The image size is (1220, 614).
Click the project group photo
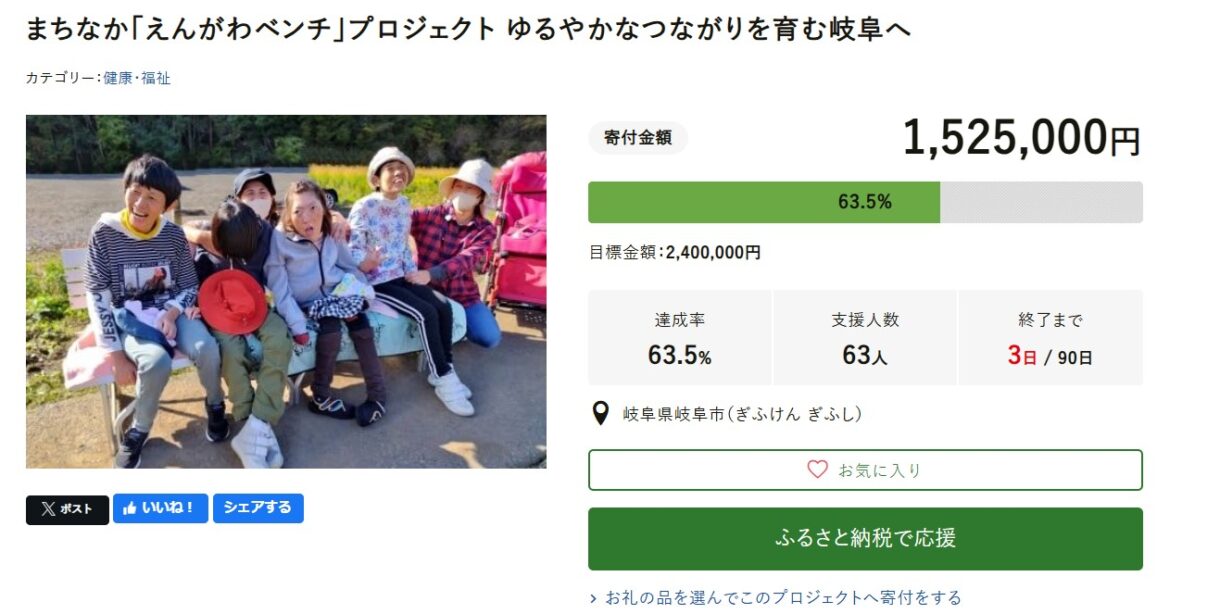point(286,291)
